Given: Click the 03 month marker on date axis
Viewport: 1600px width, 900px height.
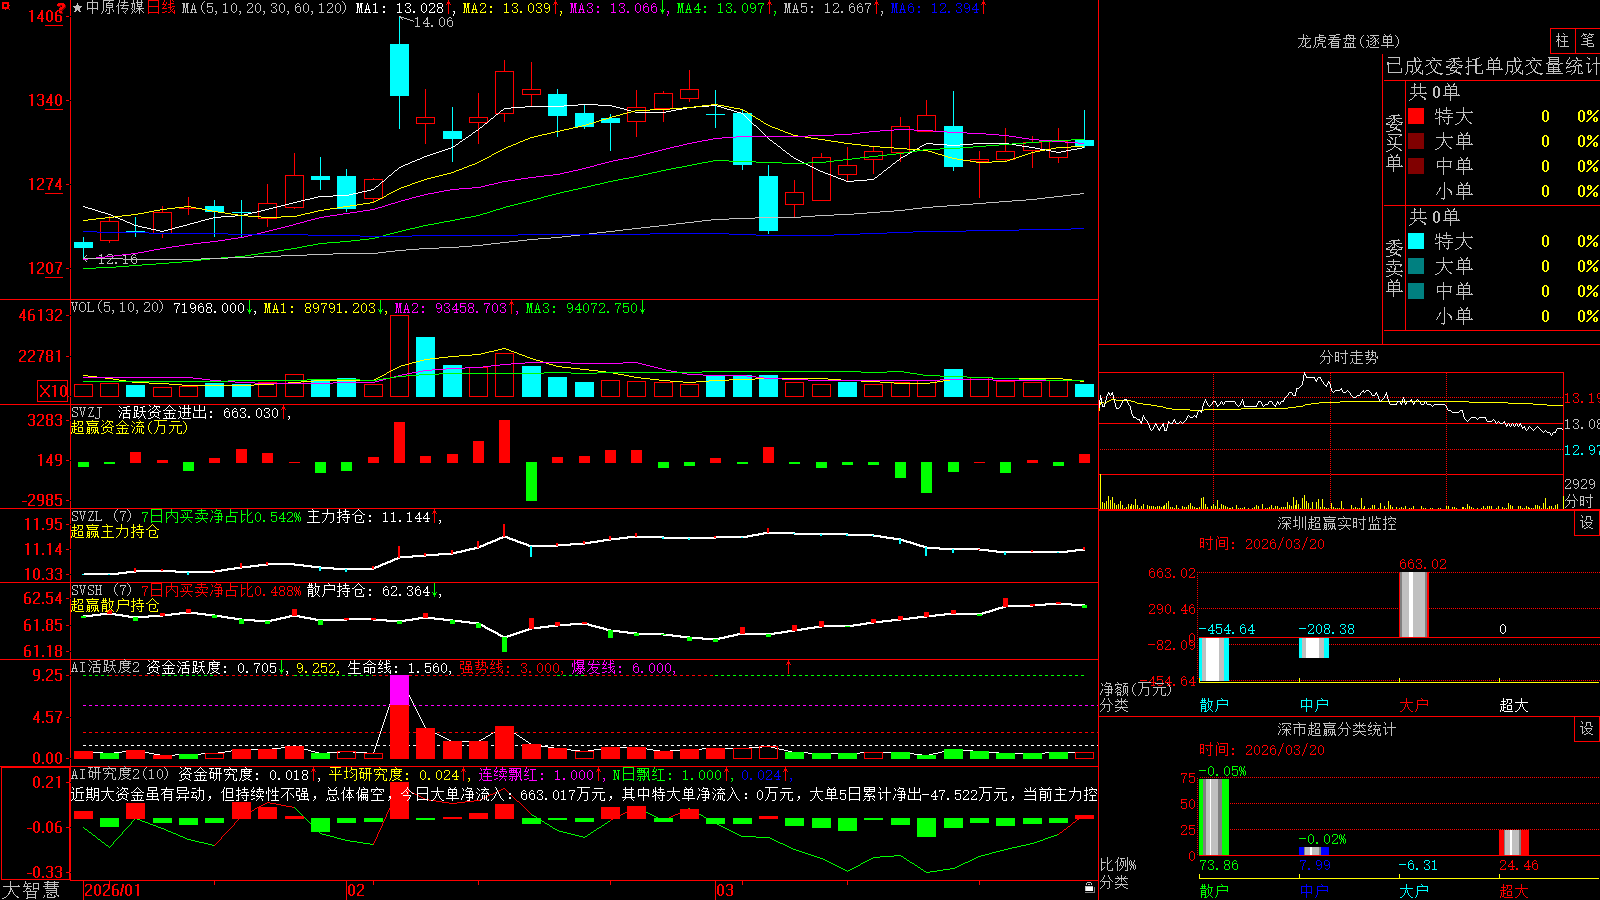Looking at the screenshot, I should click(x=725, y=890).
